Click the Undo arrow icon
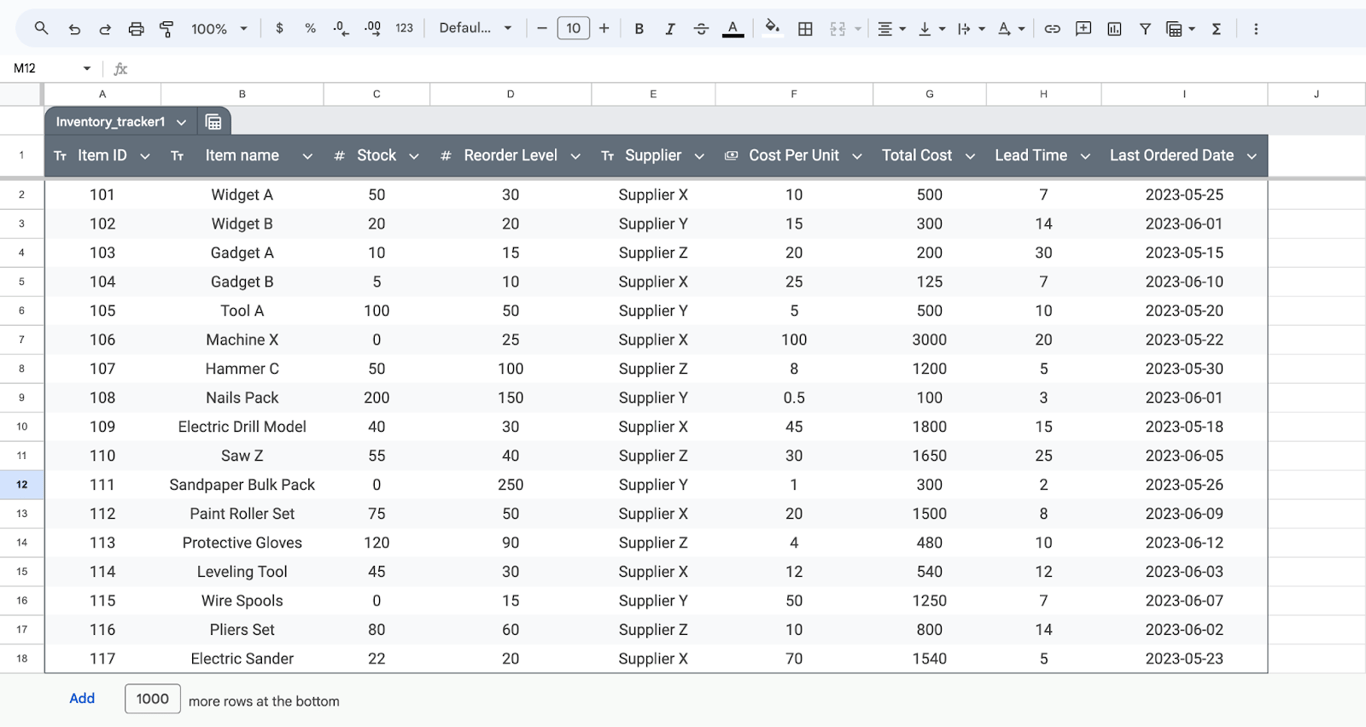This screenshot has height=727, width=1366. (74, 29)
